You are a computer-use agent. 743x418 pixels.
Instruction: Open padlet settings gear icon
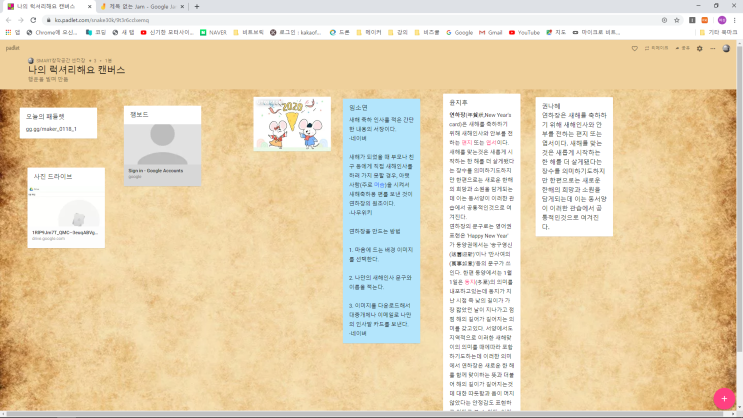click(699, 48)
